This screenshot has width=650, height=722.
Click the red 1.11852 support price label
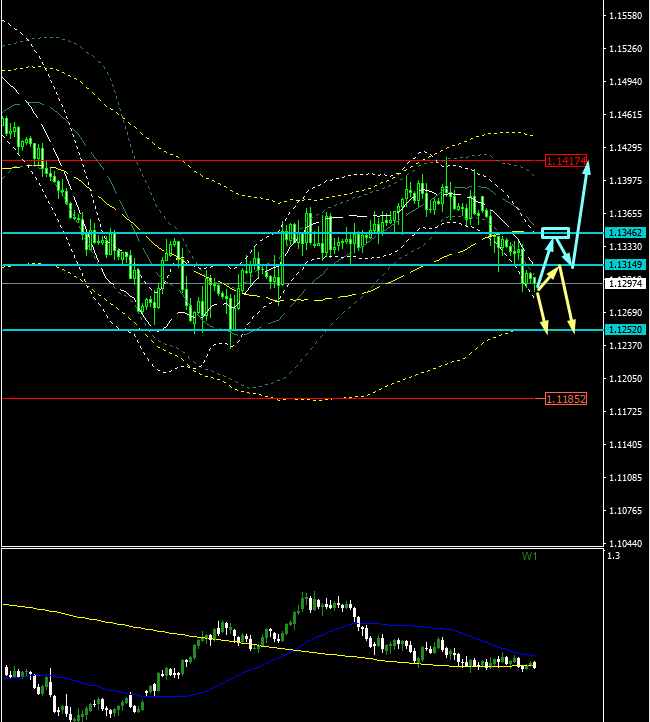tap(566, 399)
